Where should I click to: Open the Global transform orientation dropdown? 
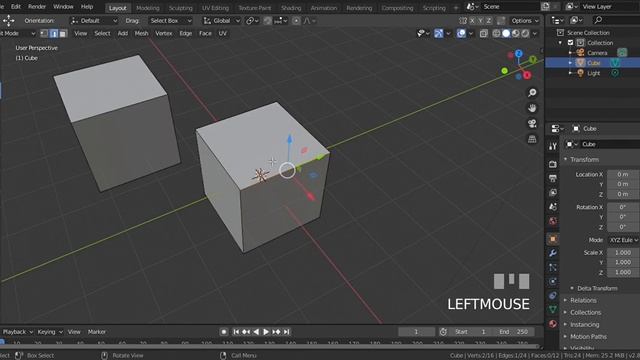[221, 20]
